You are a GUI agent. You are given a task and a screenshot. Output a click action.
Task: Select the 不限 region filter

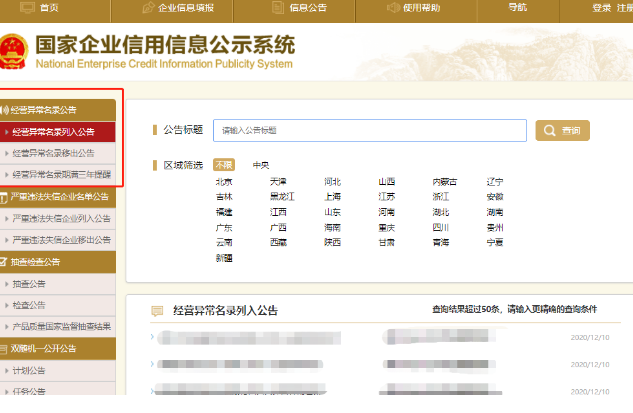tap(224, 165)
